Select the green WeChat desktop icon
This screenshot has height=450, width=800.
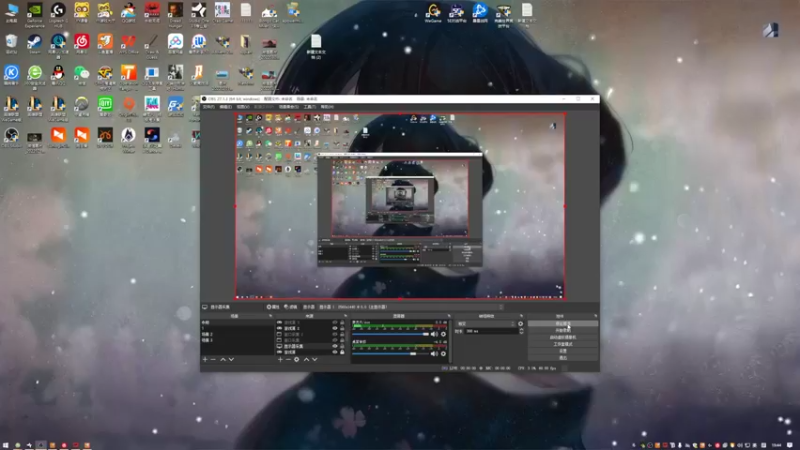82,73
